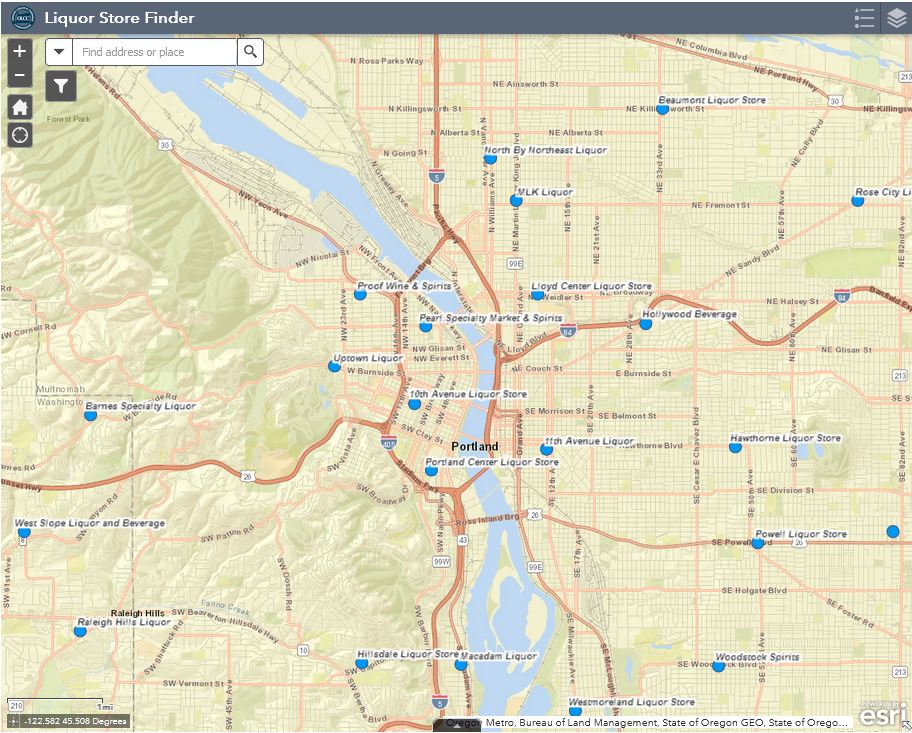This screenshot has height=733, width=912.
Task: Select 10th Avenue Liquor Store marker
Action: (x=414, y=403)
